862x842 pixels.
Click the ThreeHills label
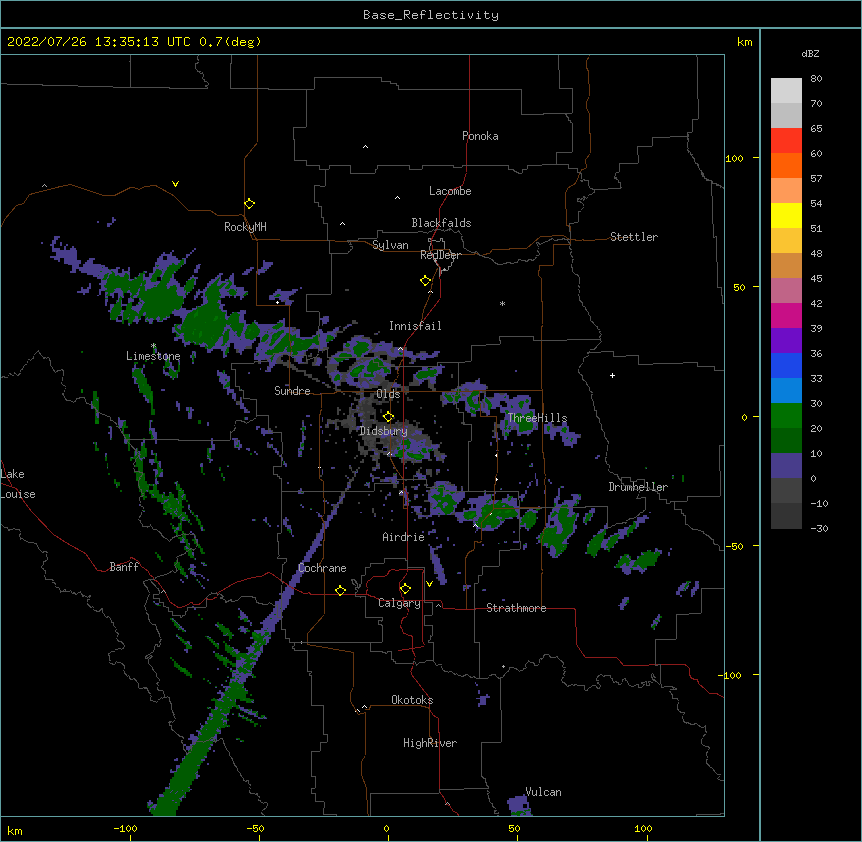click(537, 418)
